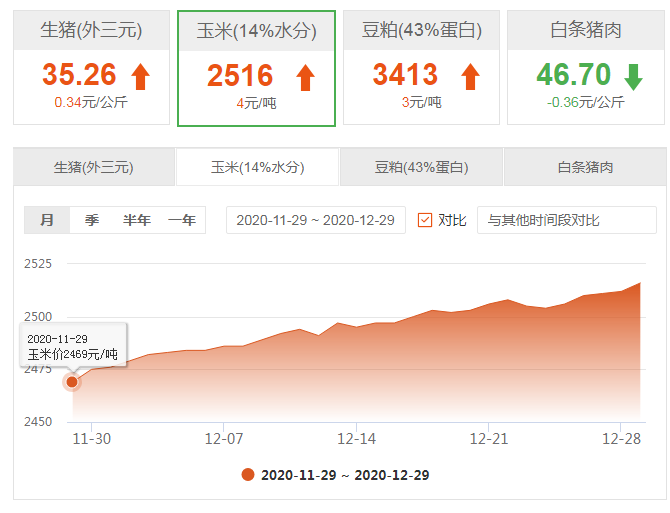Screen dimensions: 670x513
Task: Switch to the 生猪(外三元) chart tab
Action: point(94,167)
